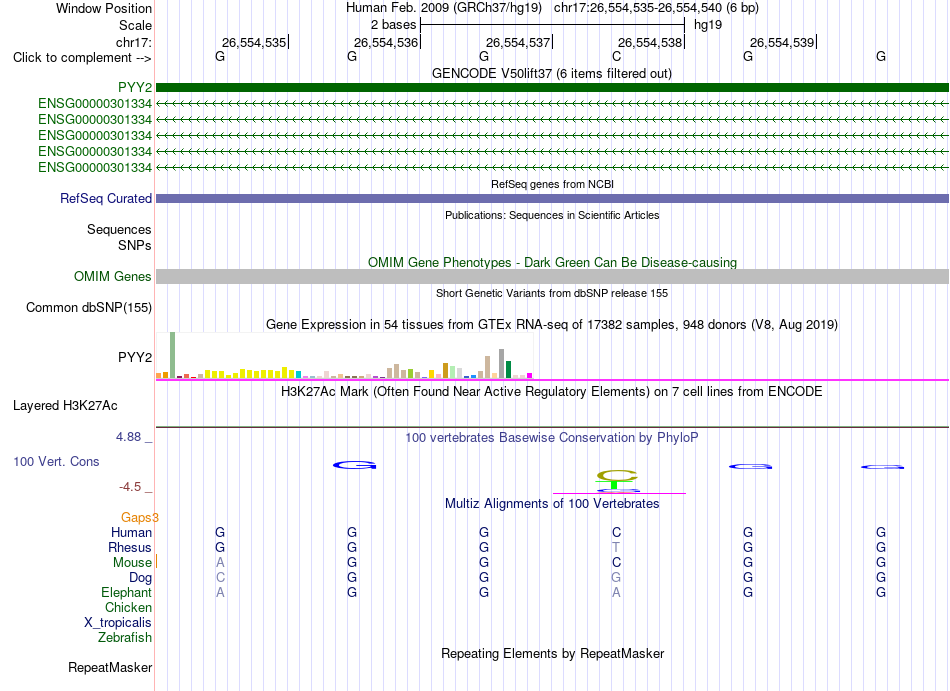The height and width of the screenshot is (691, 950).
Task: Click 'RefSeq genes from NCBI' title
Action: pyautogui.click(x=552, y=184)
